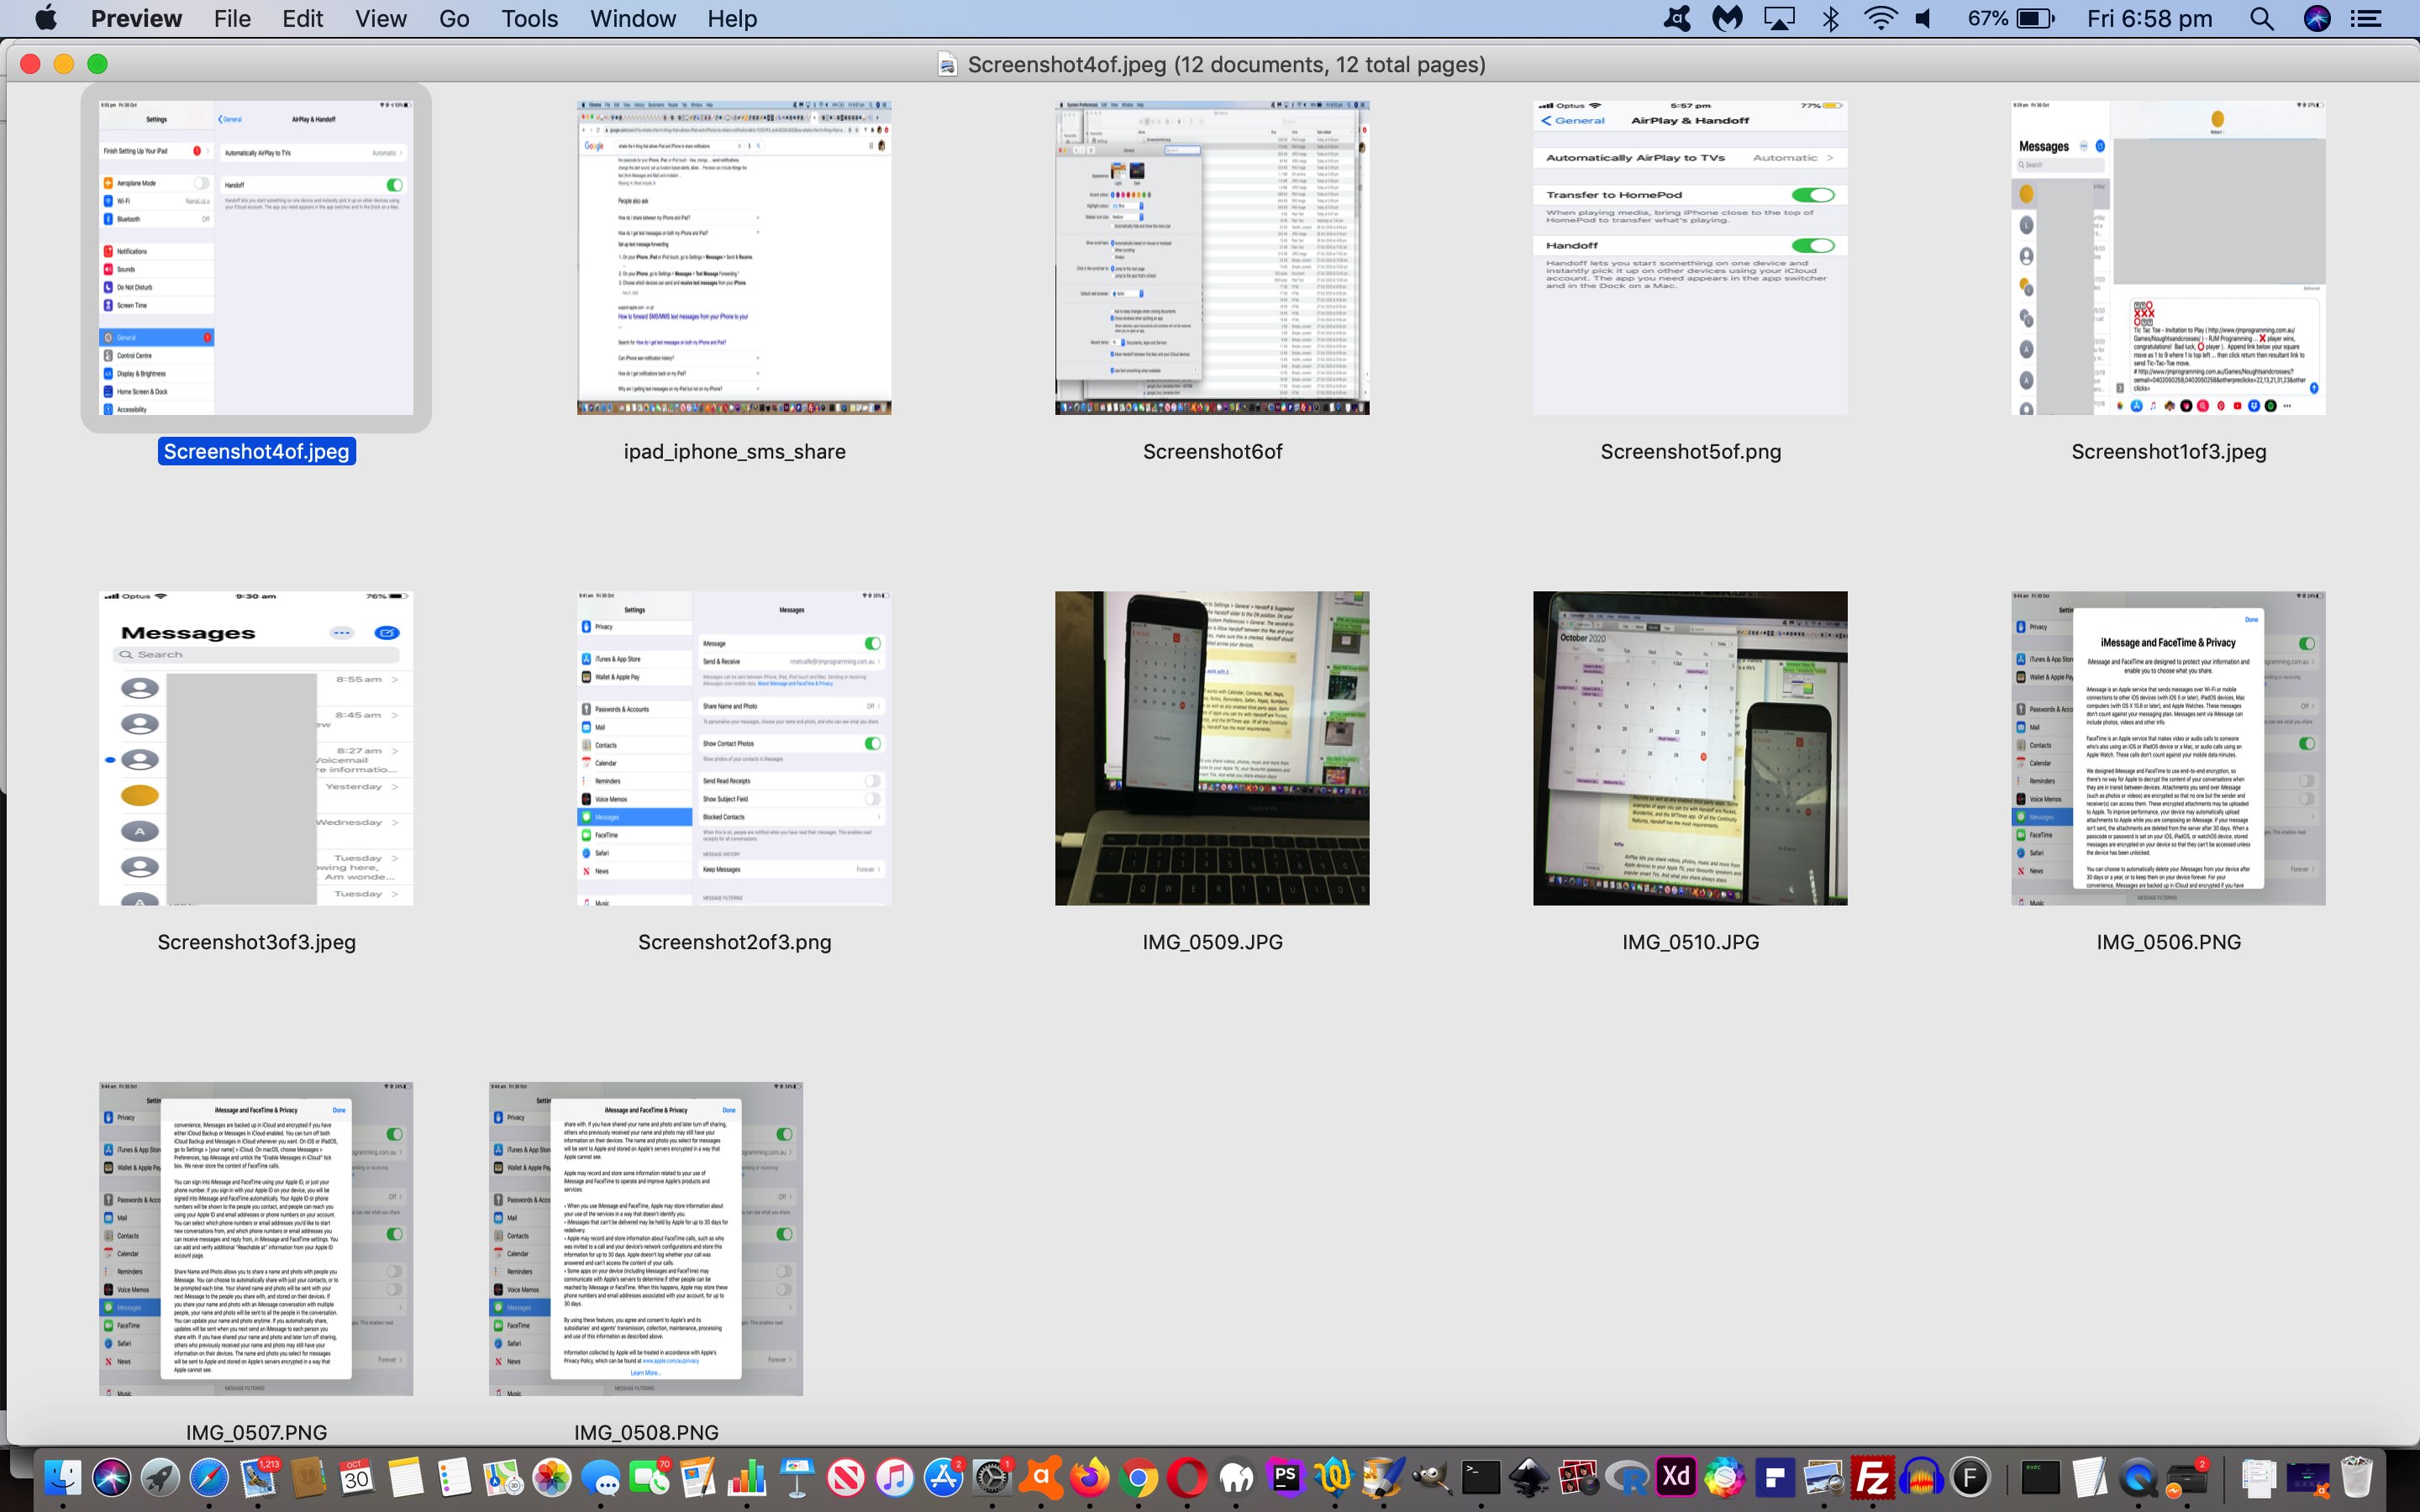2420x1512 pixels.
Task: Open App Store in the Dock
Action: coord(943,1477)
